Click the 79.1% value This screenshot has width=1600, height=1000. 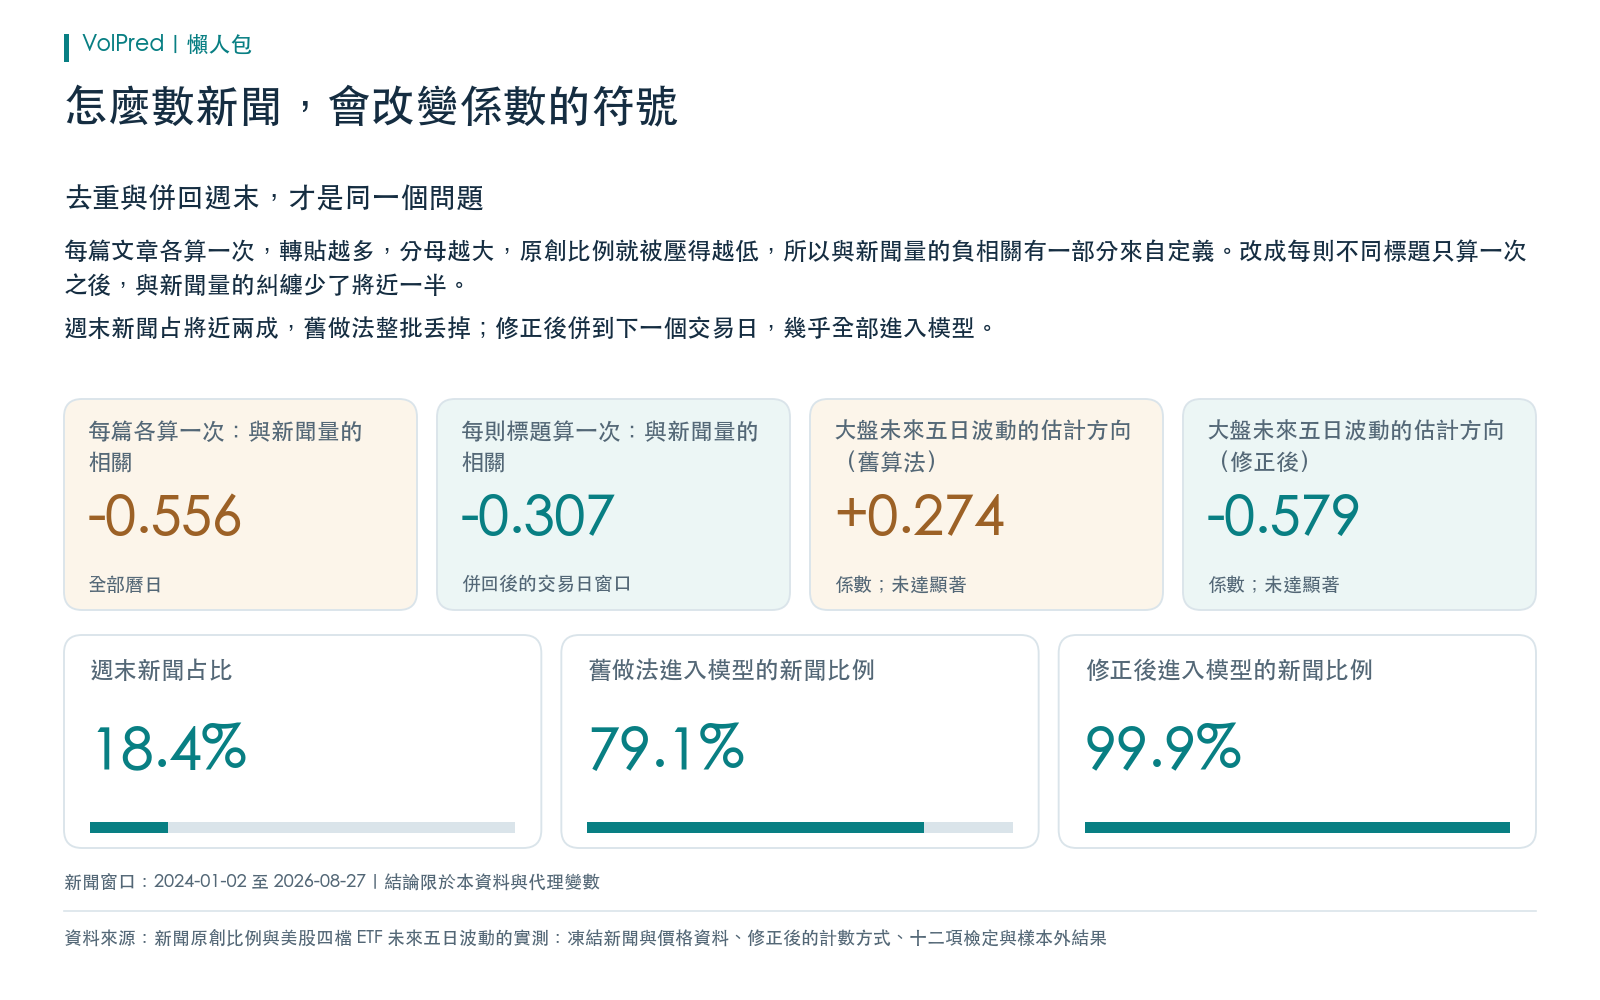point(666,748)
